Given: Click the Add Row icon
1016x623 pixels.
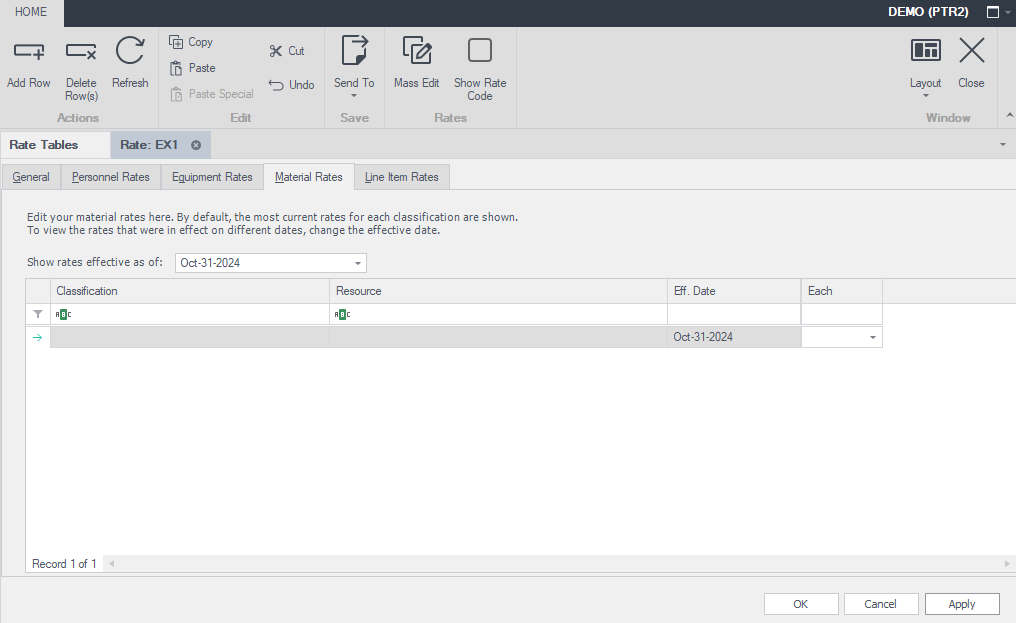Looking at the screenshot, I should (29, 52).
